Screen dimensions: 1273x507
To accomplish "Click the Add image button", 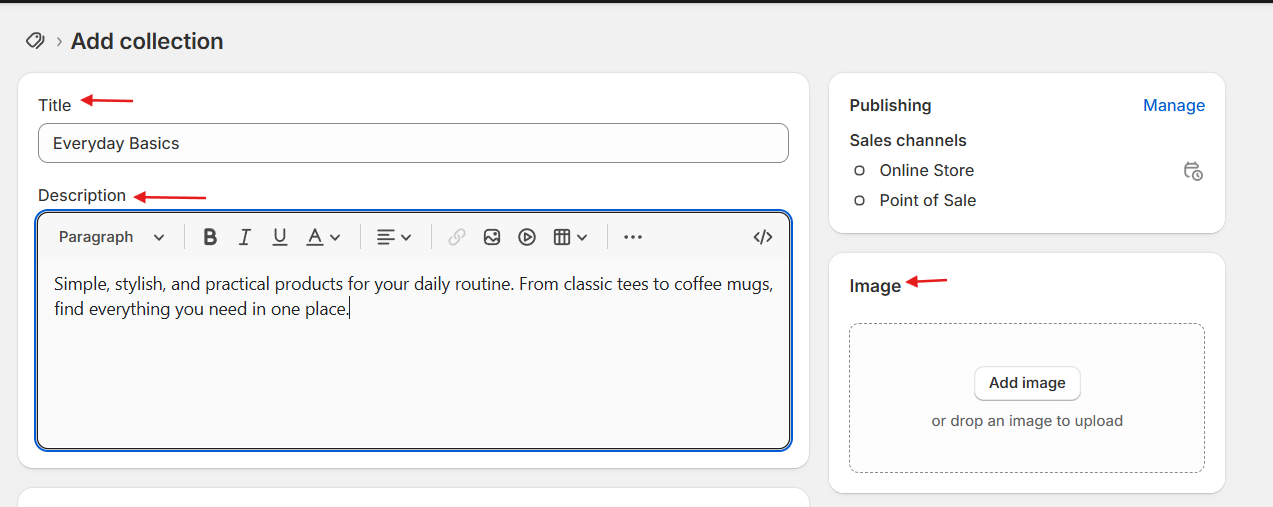I will coord(1027,383).
